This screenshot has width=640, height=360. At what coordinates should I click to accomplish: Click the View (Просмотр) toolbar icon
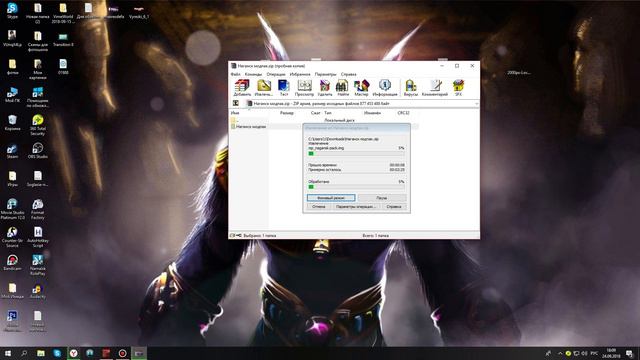click(304, 87)
